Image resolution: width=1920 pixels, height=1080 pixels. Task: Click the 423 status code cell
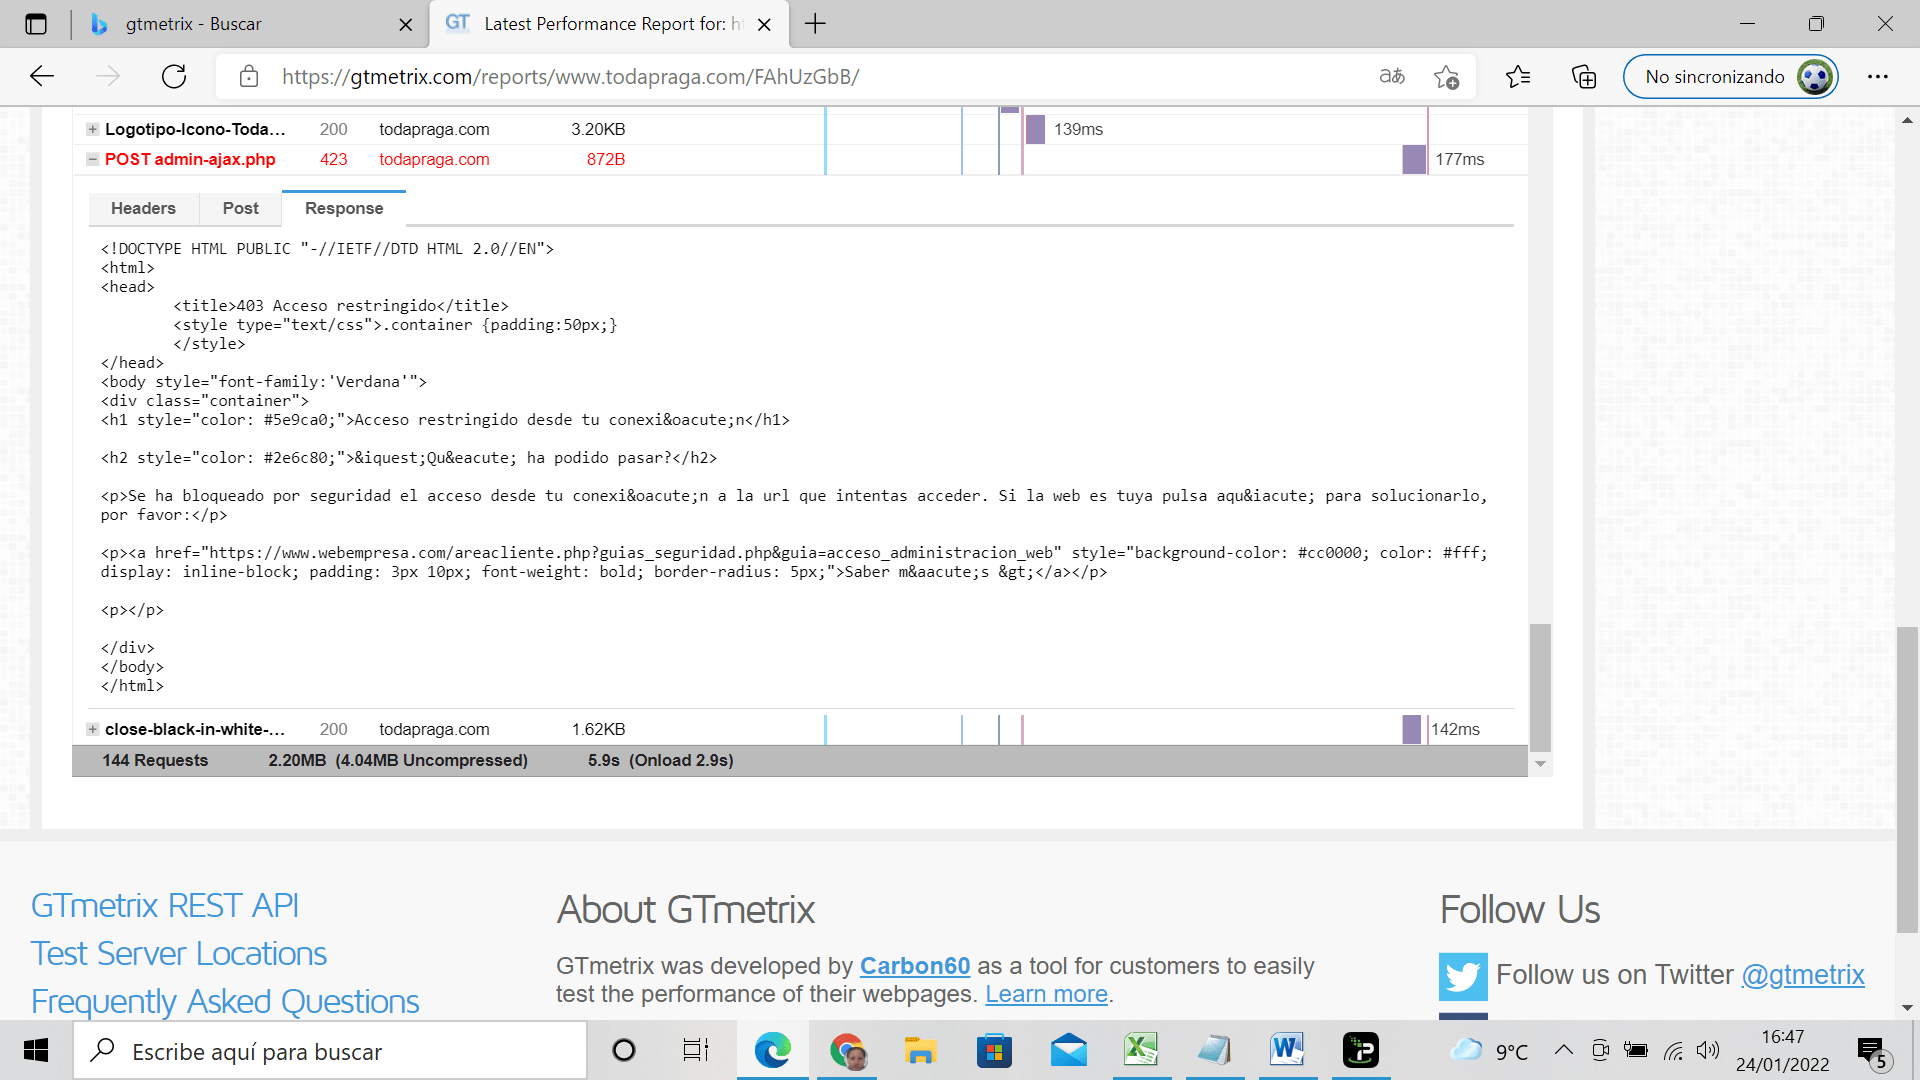333,159
